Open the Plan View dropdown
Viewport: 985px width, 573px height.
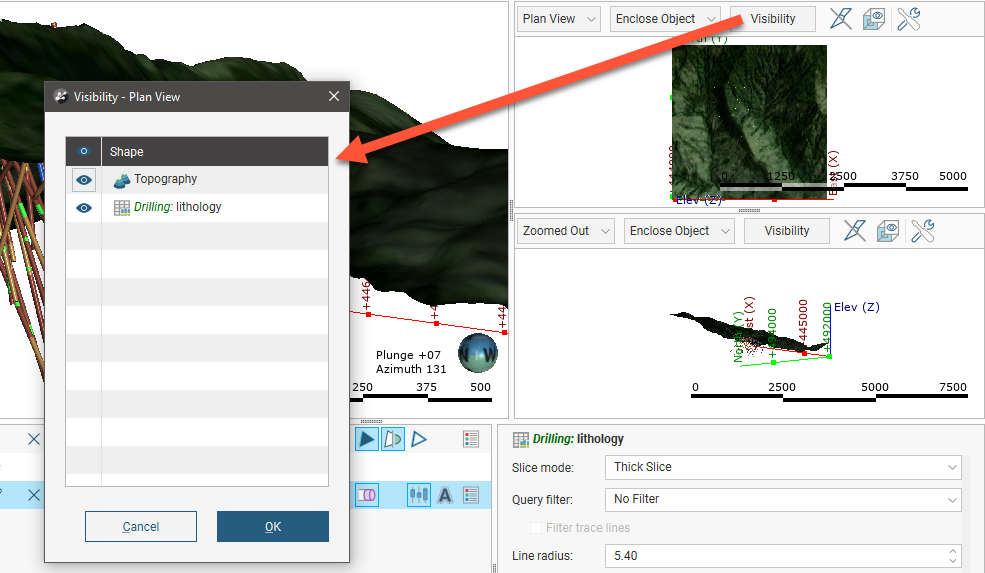tap(560, 19)
